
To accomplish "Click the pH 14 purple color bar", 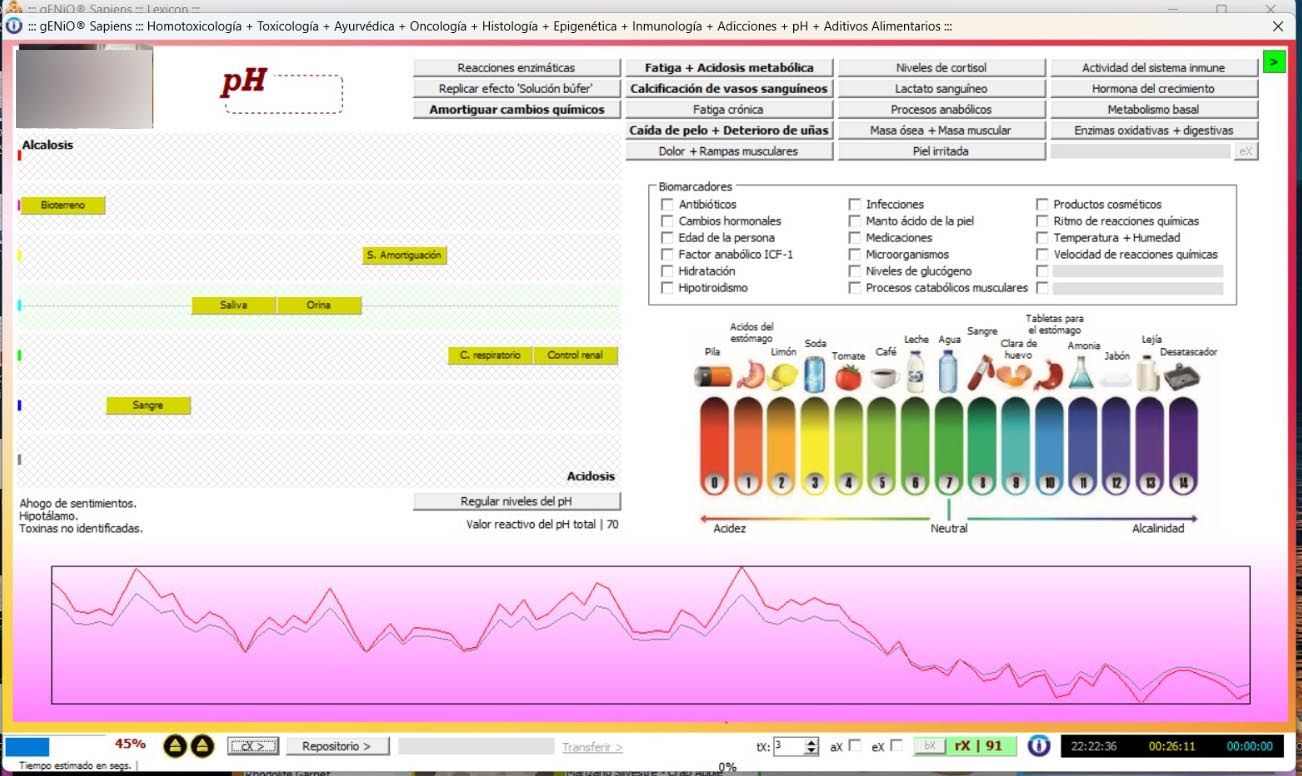I will pos(1183,445).
